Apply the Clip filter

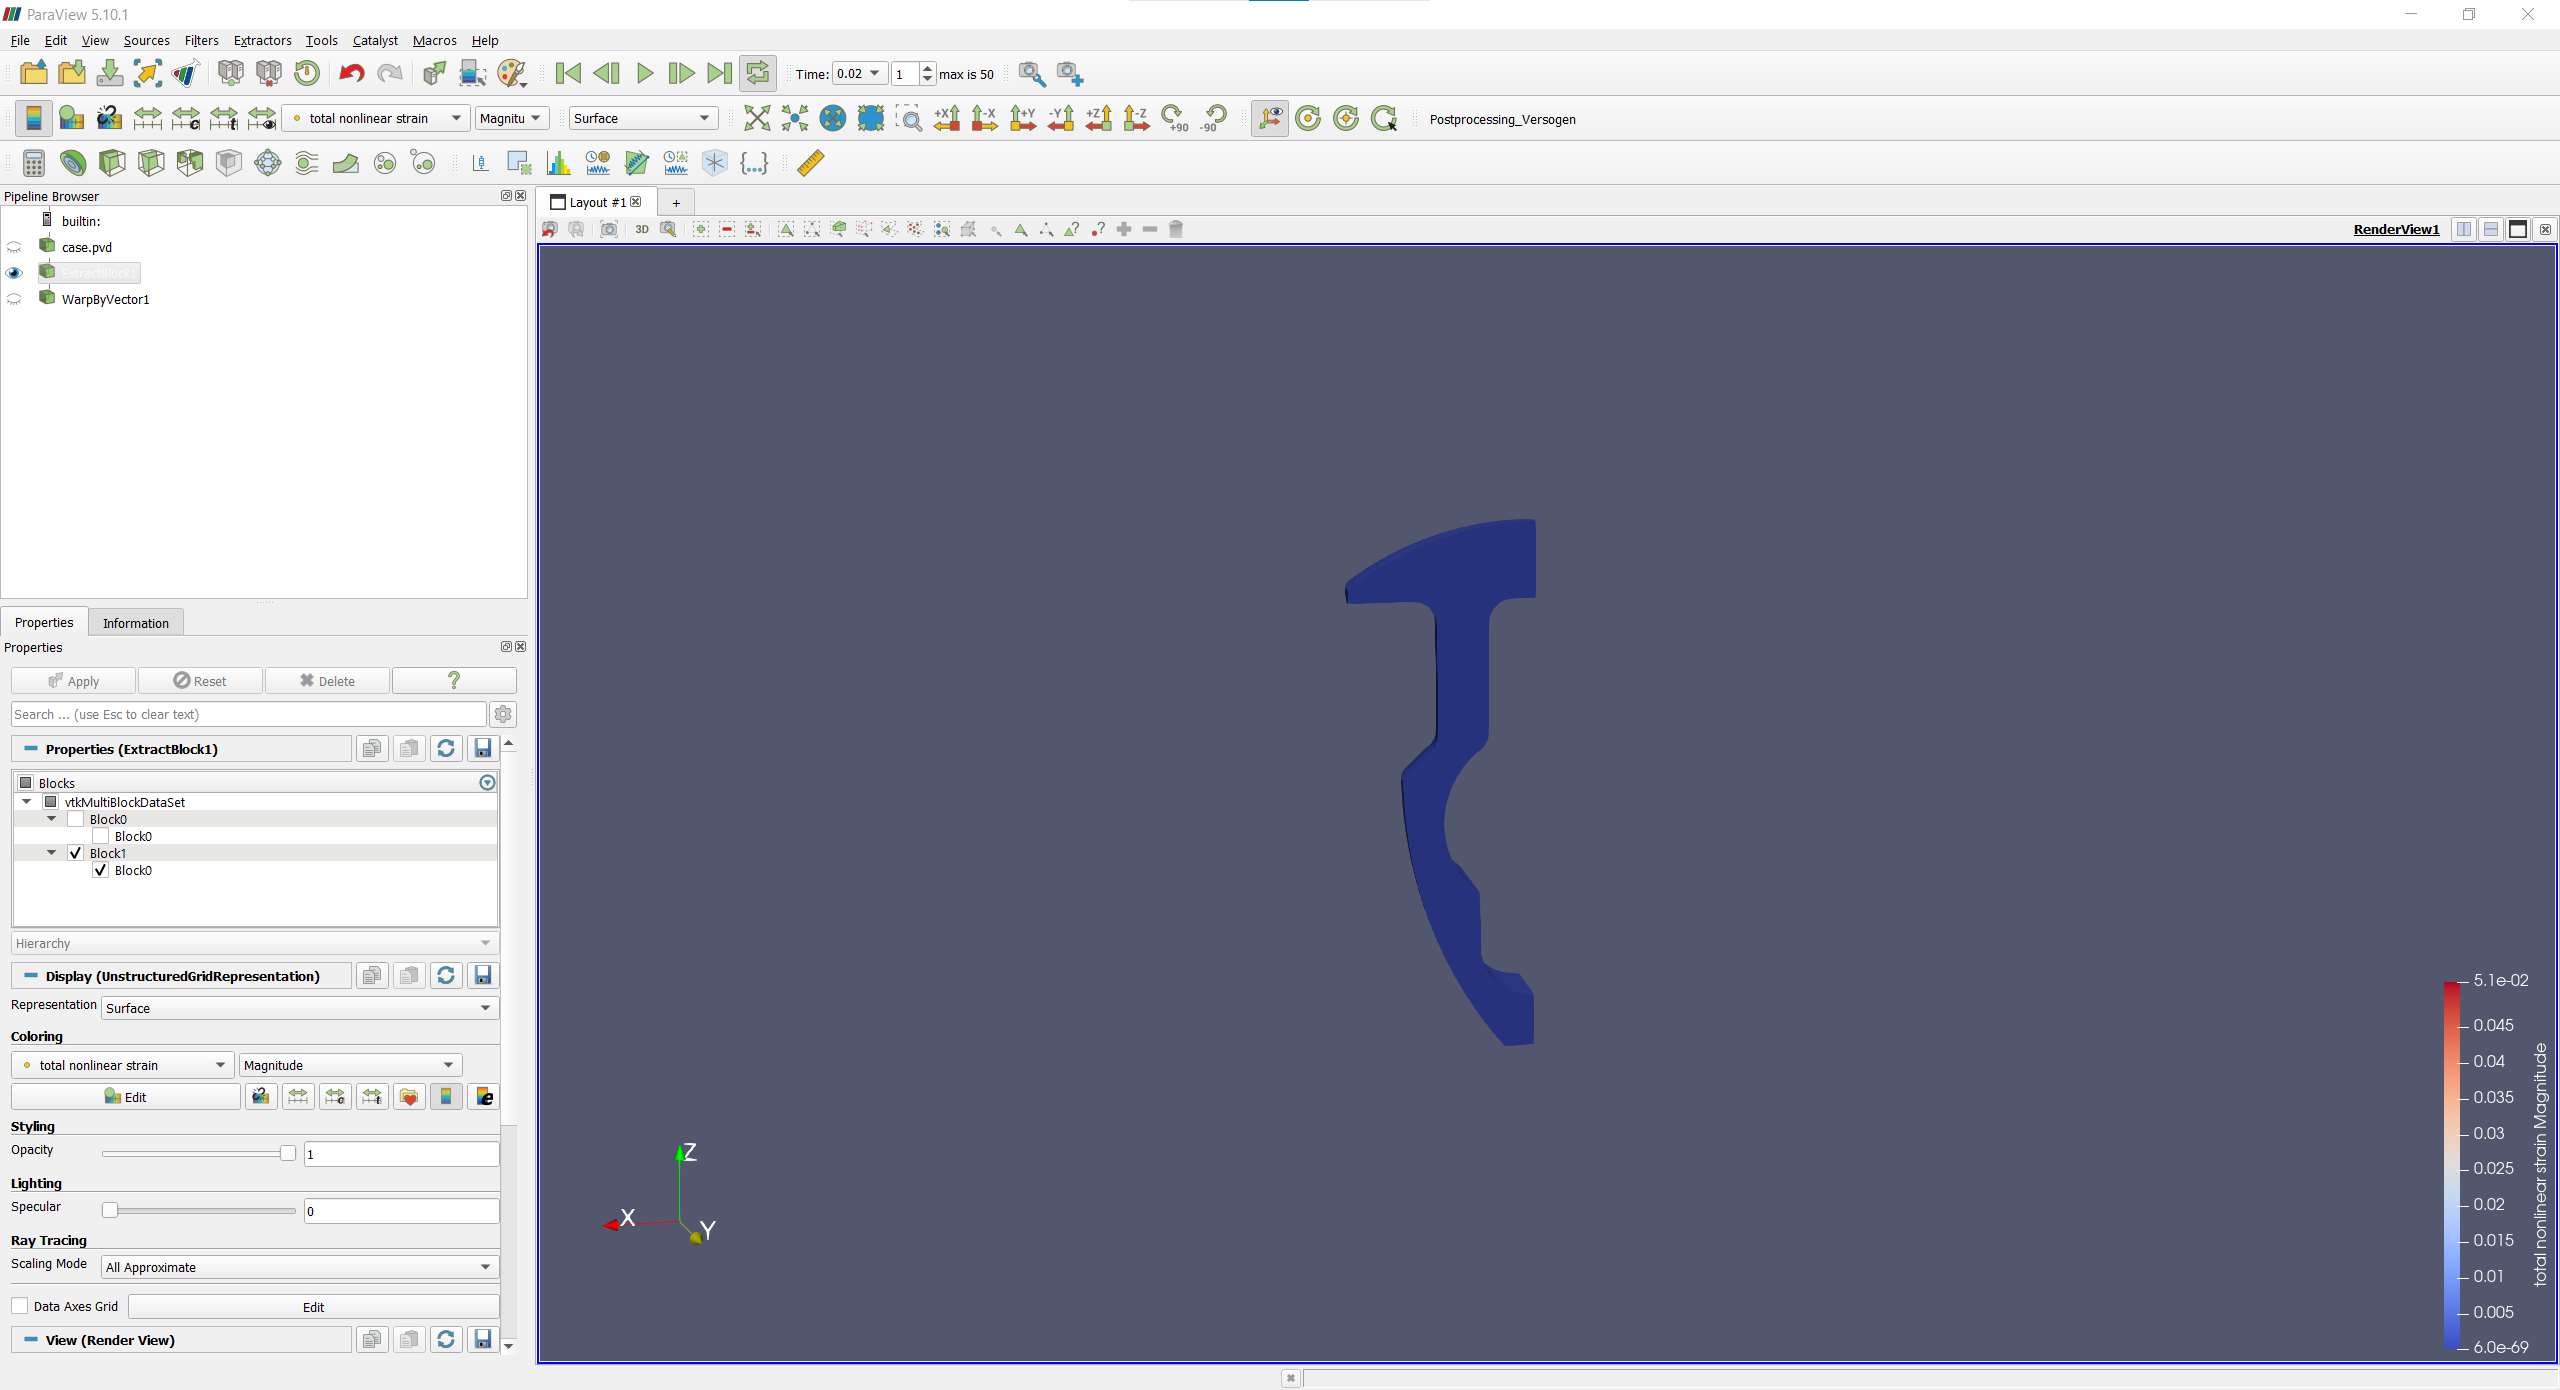[x=110, y=163]
